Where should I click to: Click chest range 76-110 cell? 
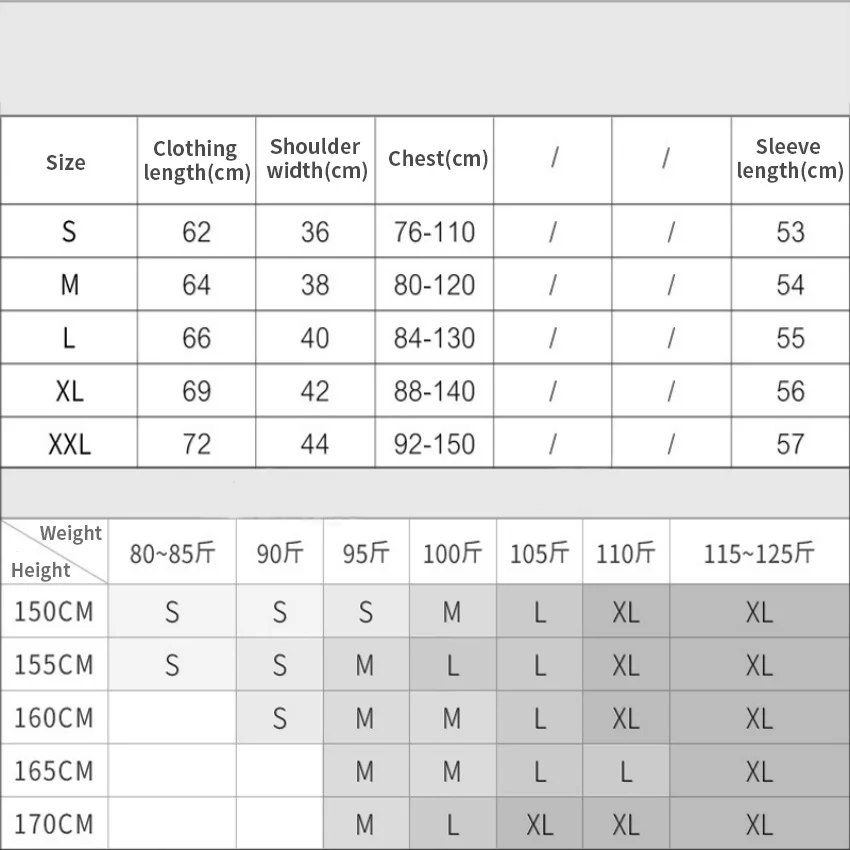point(434,232)
